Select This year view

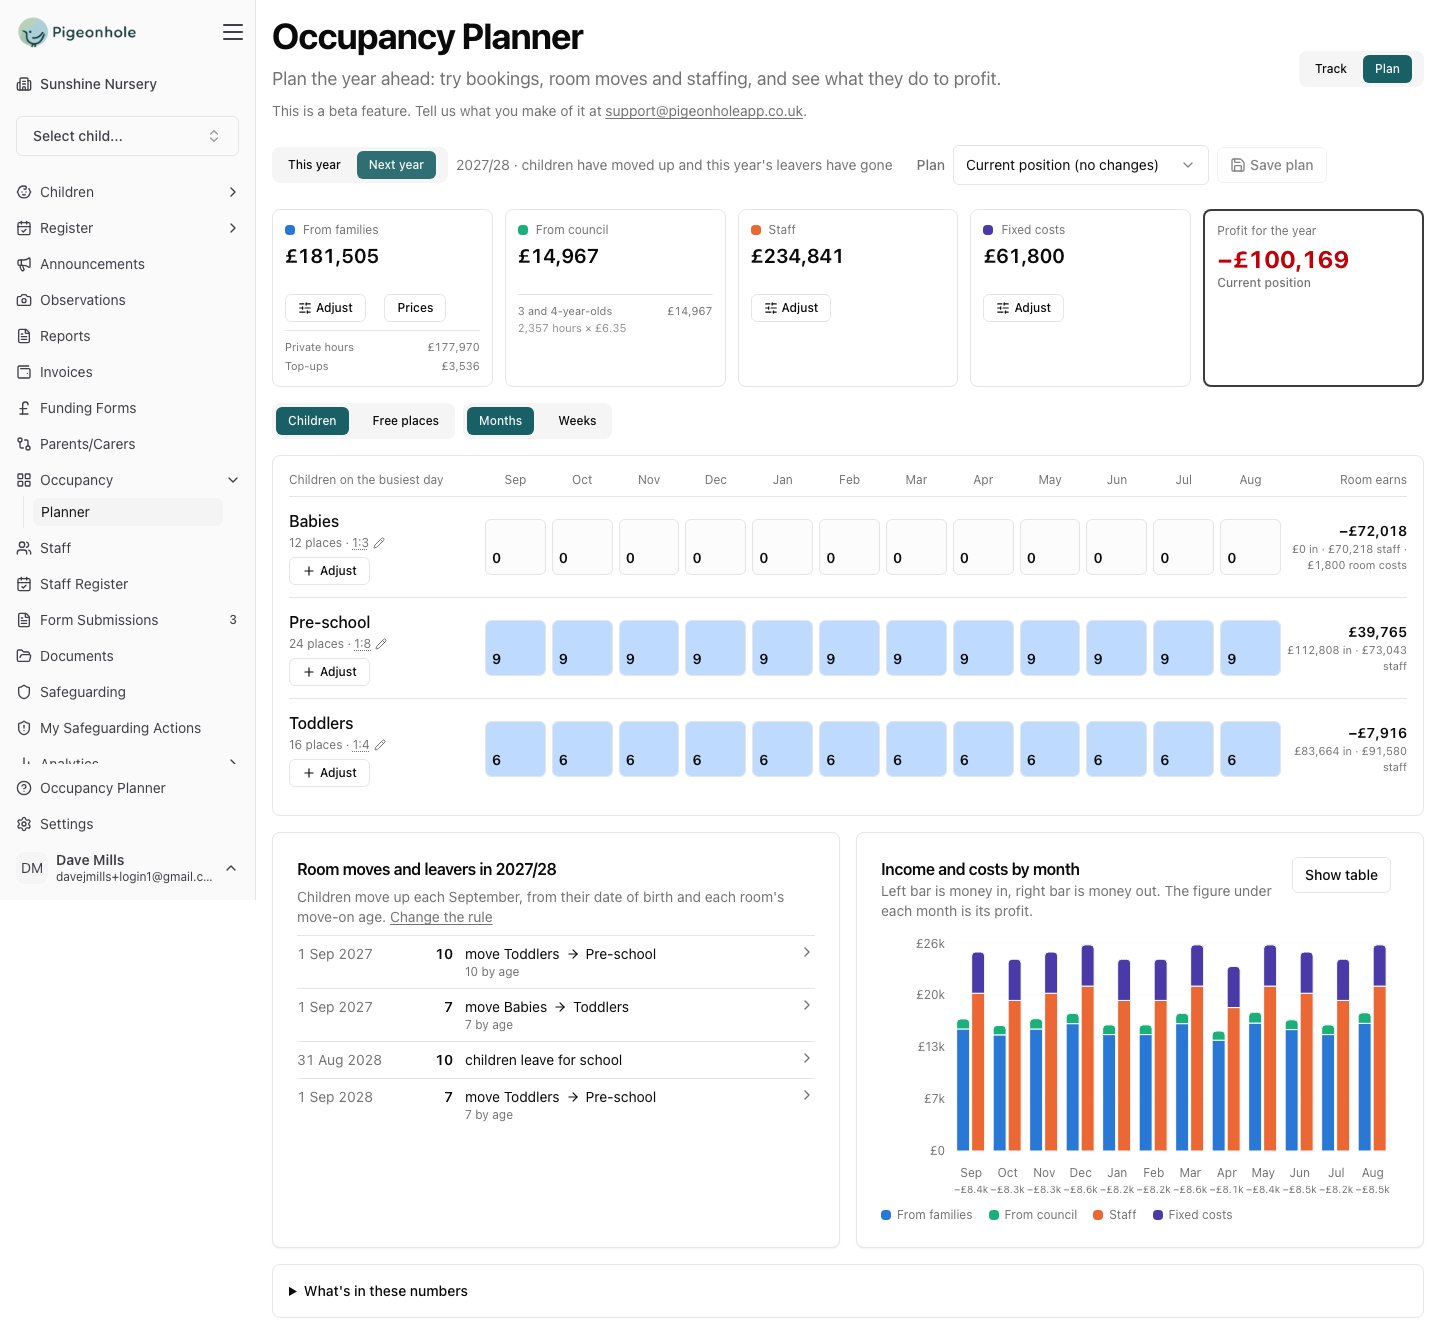314,165
